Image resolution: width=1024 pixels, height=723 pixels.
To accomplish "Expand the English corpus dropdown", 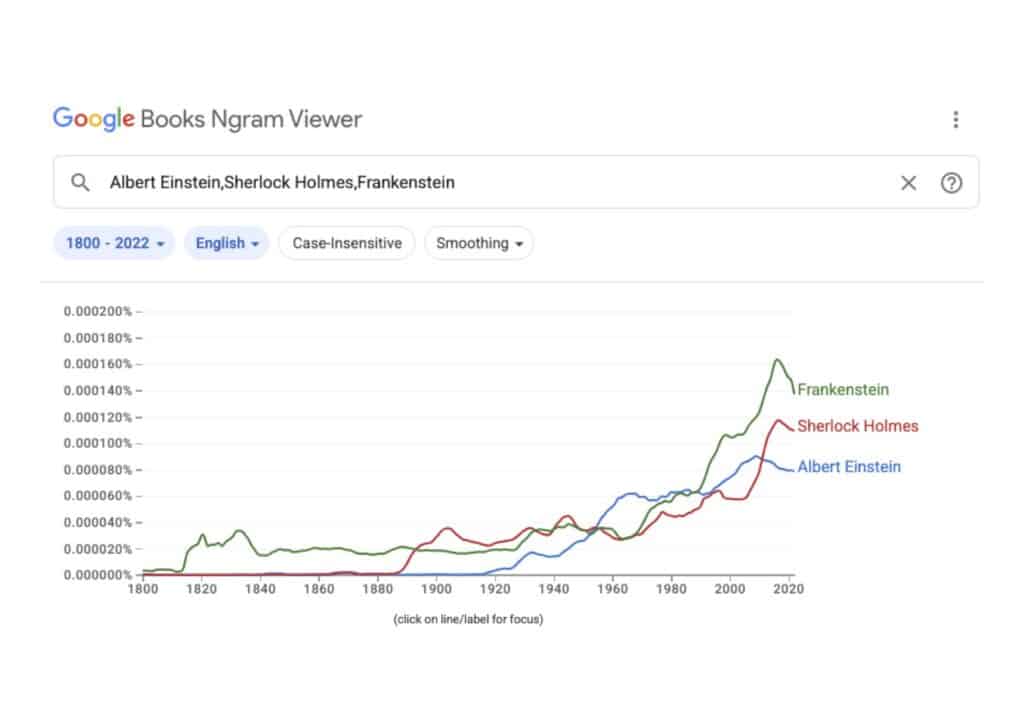I will click(x=226, y=243).
